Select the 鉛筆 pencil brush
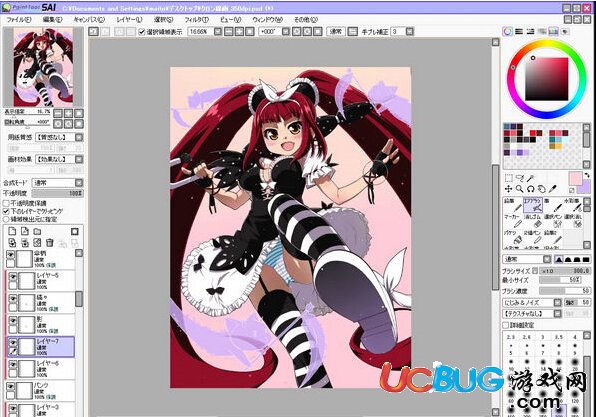The image size is (596, 417). 513,205
